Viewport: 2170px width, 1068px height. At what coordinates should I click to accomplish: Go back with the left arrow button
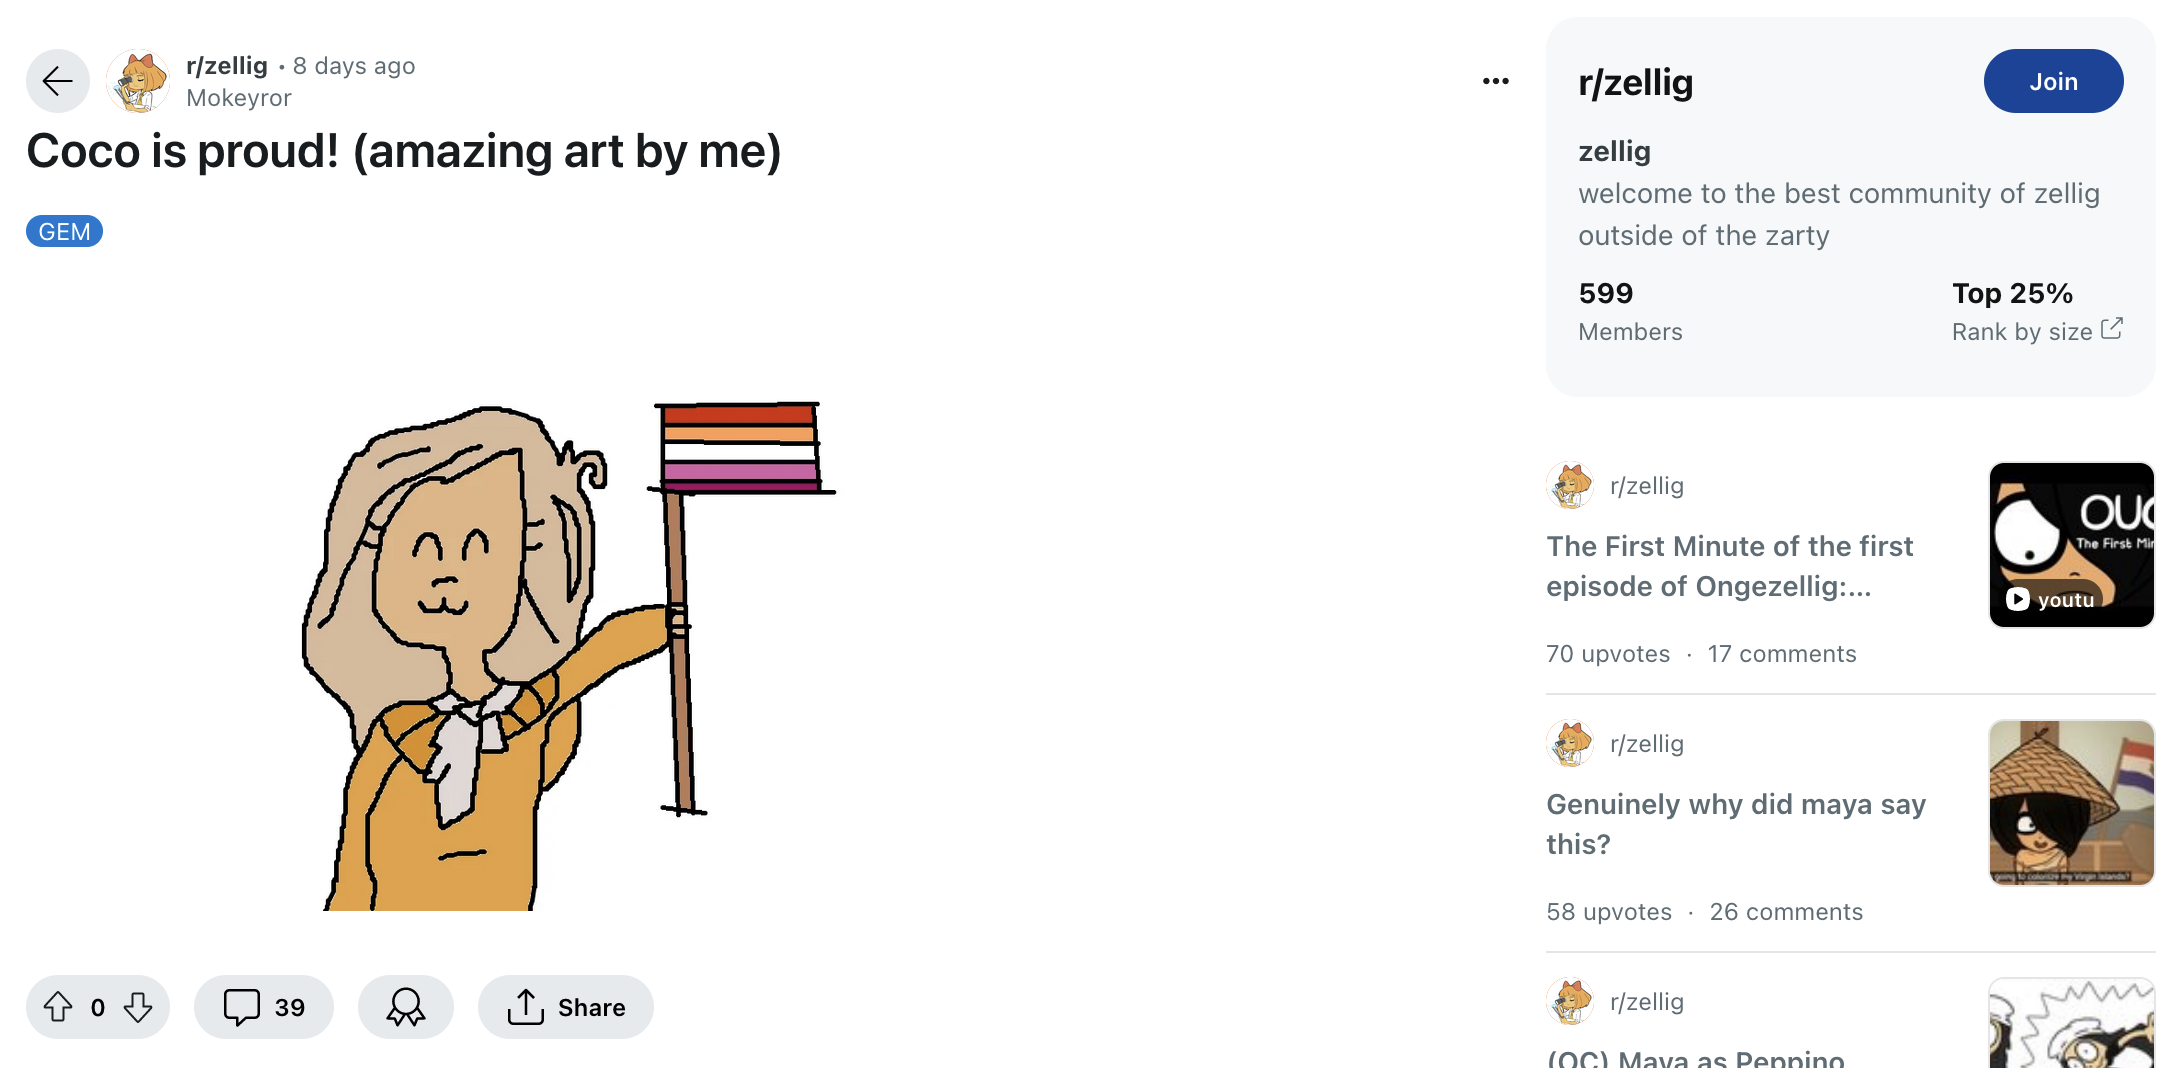click(x=58, y=81)
